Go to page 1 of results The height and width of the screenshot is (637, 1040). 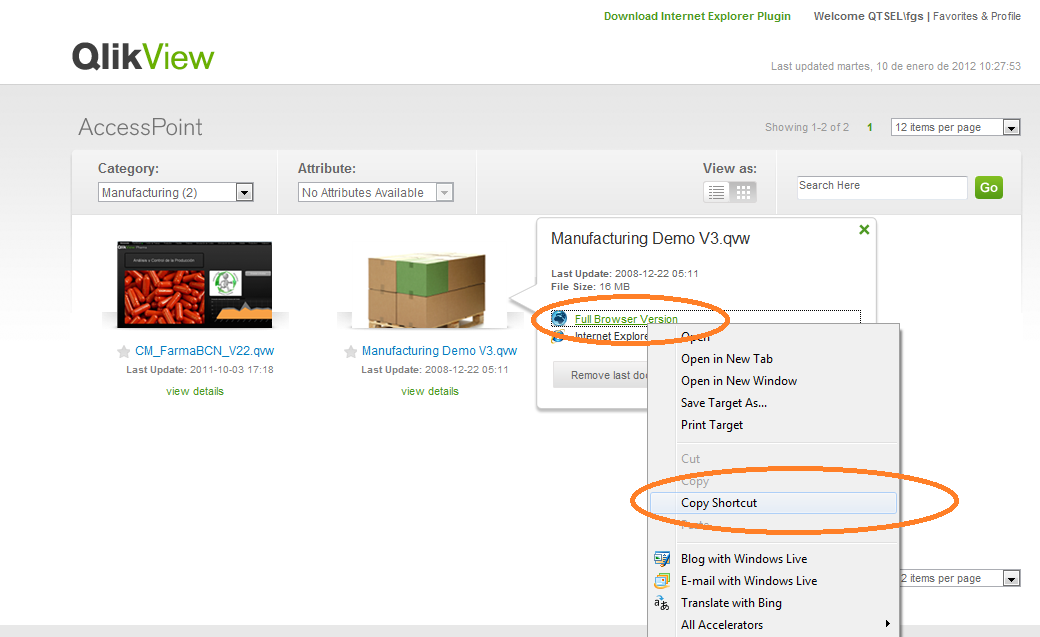(x=870, y=127)
